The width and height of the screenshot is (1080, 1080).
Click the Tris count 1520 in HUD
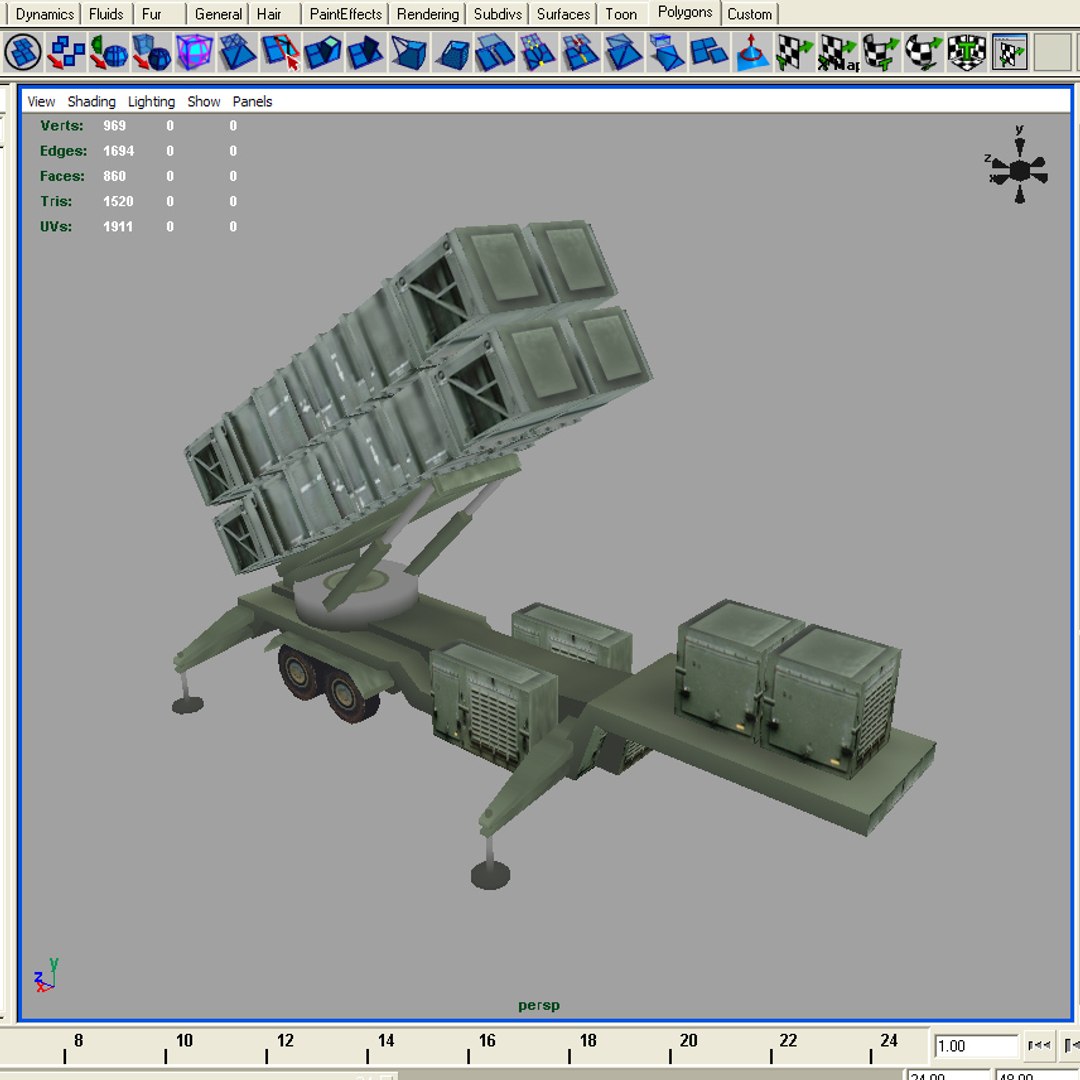118,201
